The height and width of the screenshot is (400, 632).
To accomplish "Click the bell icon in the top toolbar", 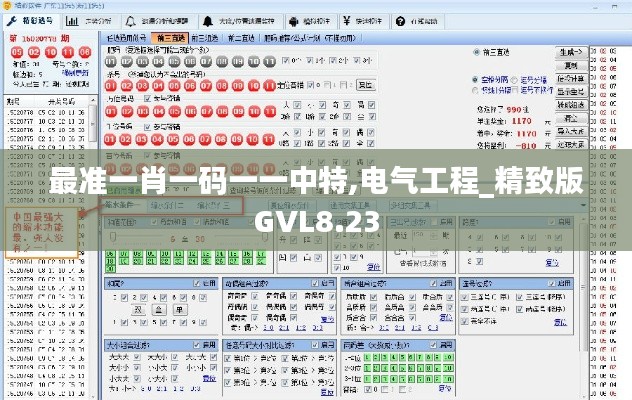I will click(207, 19).
